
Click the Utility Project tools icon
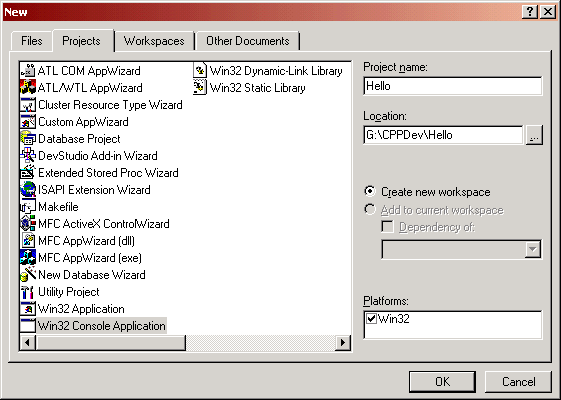pos(28,292)
